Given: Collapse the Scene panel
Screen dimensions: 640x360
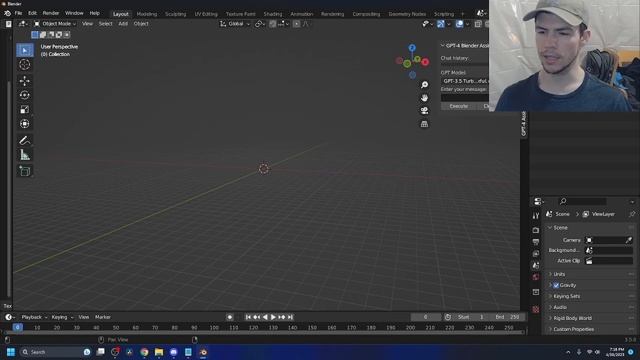Looking at the screenshot, I should [x=560, y=228].
